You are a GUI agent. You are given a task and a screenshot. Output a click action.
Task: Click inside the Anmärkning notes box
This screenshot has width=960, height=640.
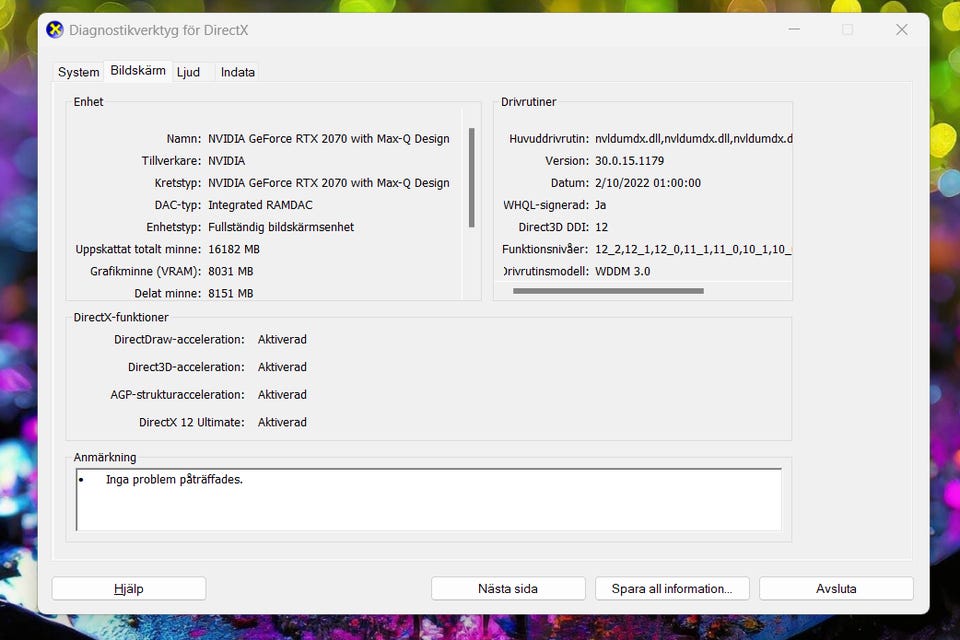pyautogui.click(x=429, y=500)
